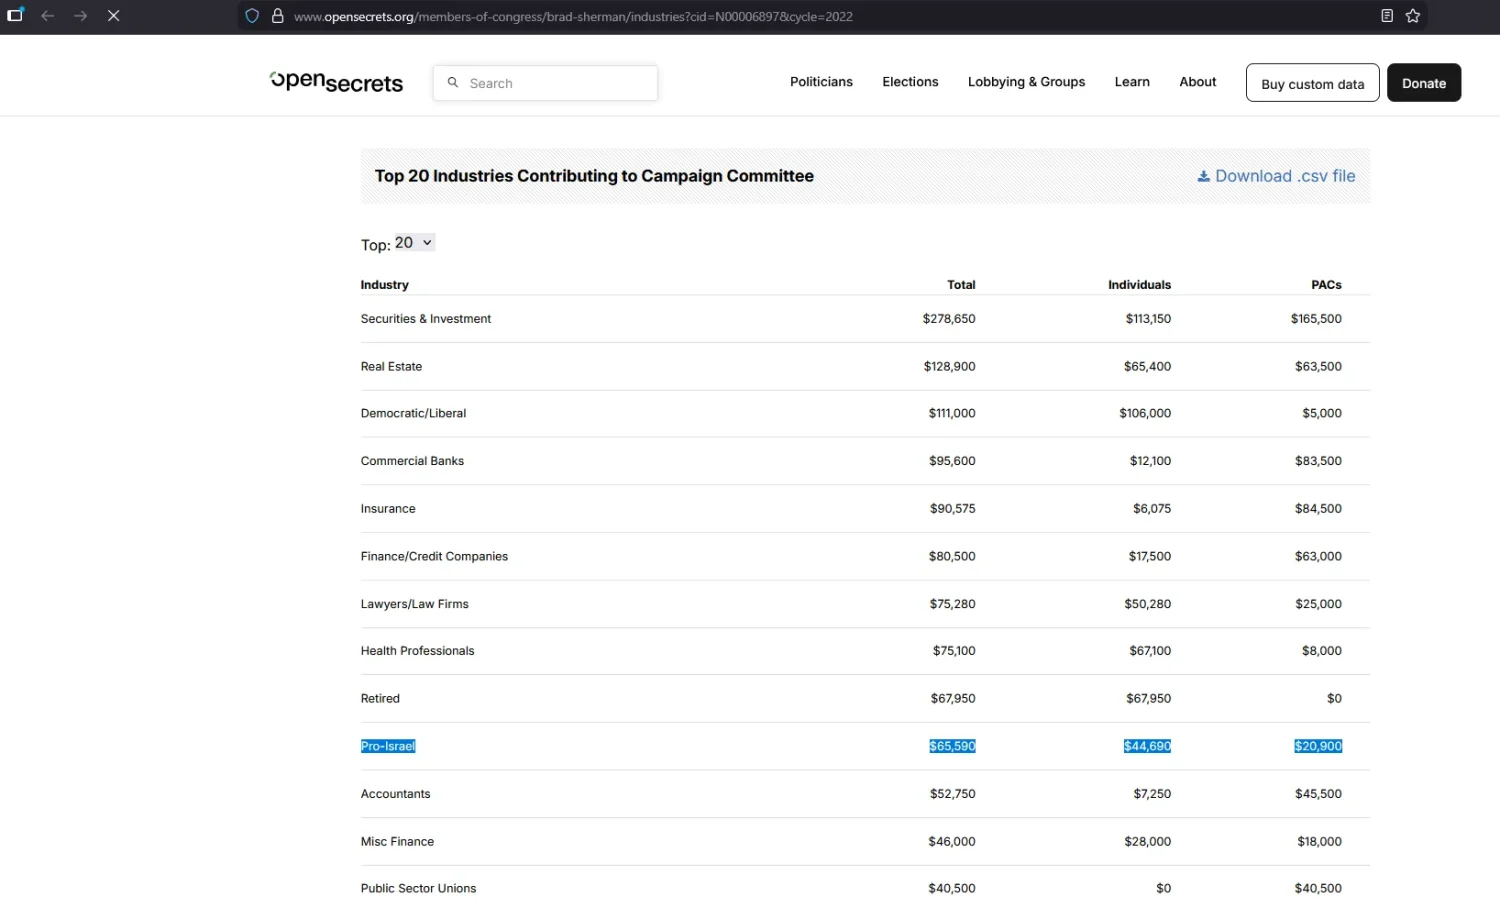This screenshot has width=1500, height=908.
Task: Click the tracking protection shield icon
Action: [252, 16]
